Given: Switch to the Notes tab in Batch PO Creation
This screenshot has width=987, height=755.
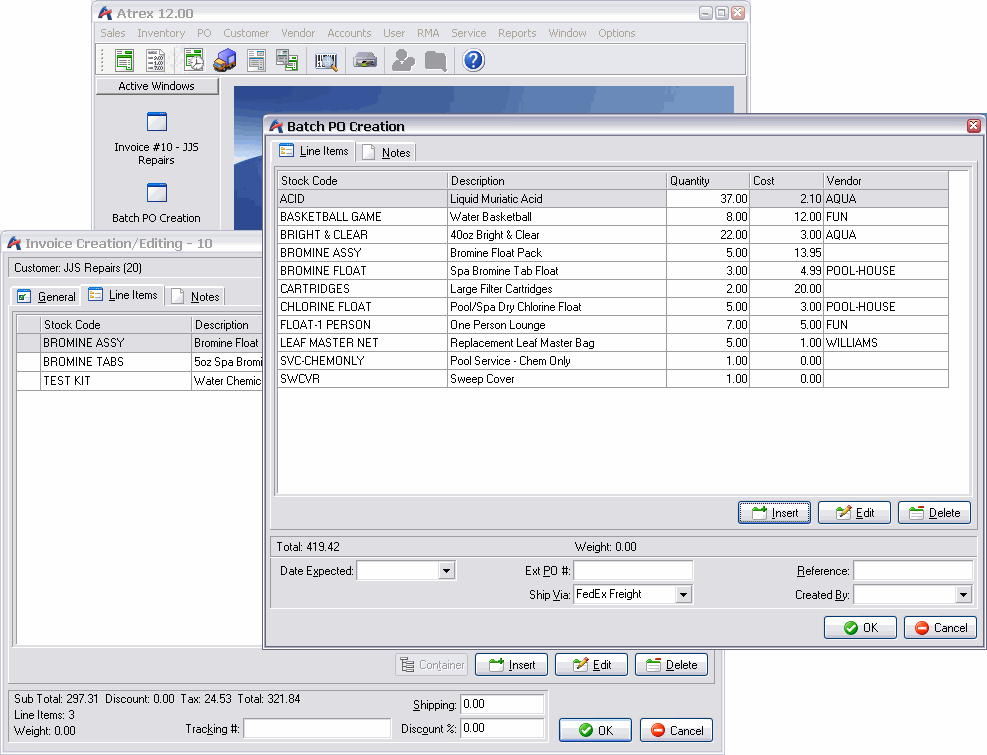Looking at the screenshot, I should 387,152.
